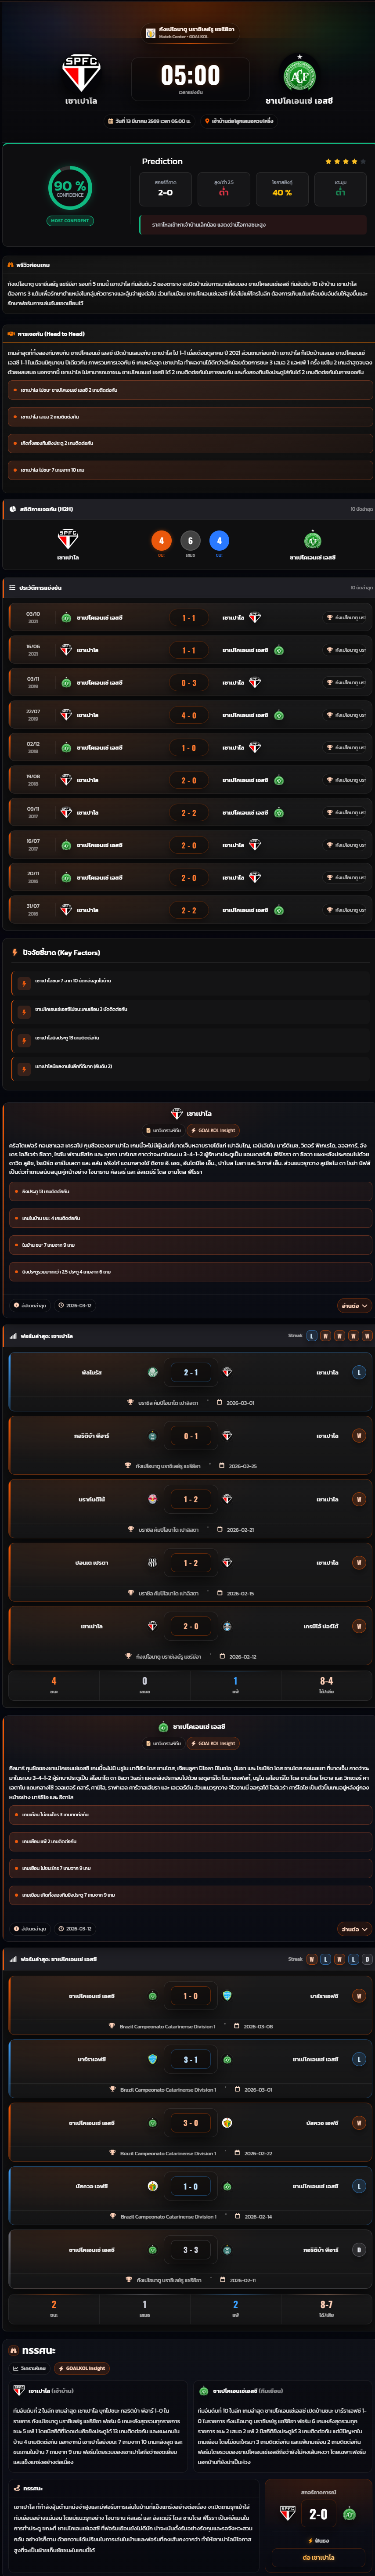The height and width of the screenshot is (2576, 375).
Task: Click the MOST CONFIDENT badge
Action: (70, 221)
